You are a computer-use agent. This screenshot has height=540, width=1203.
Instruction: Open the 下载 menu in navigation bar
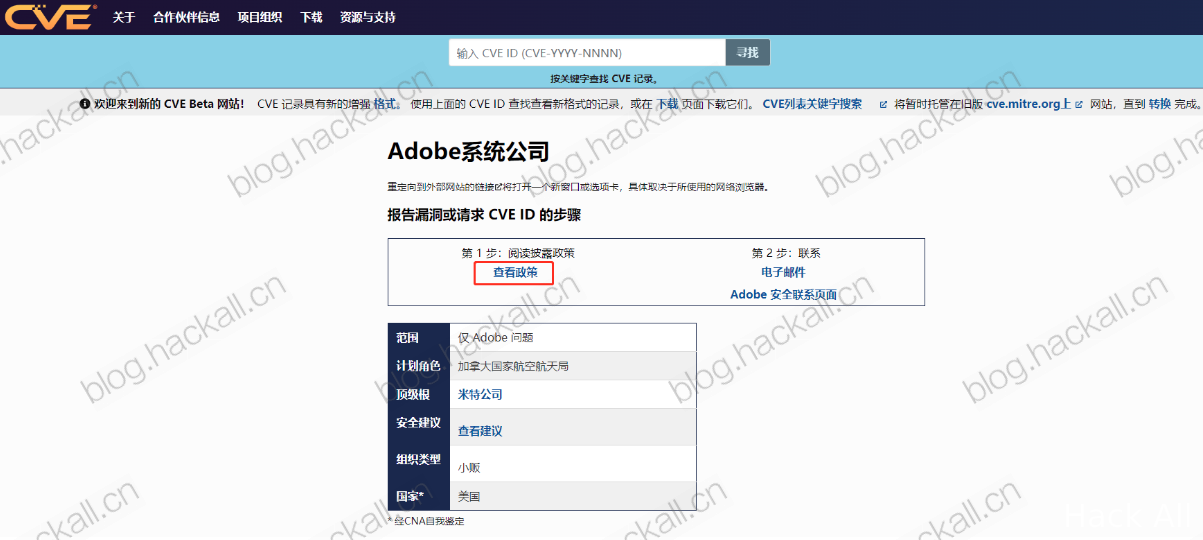tap(311, 17)
